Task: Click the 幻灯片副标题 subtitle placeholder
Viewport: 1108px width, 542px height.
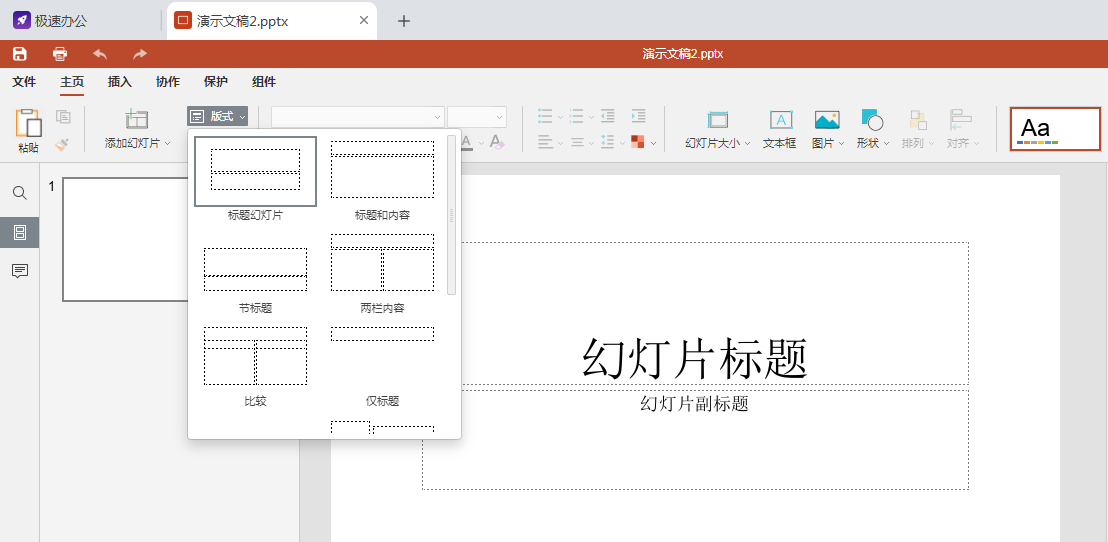Action: 695,403
